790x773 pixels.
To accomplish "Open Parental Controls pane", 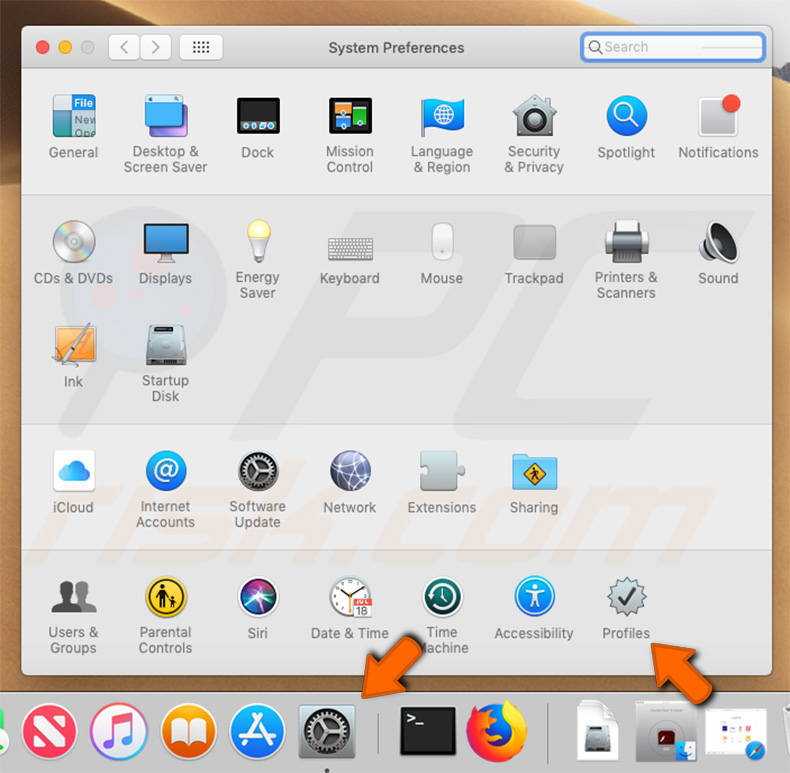I will pos(166,597).
